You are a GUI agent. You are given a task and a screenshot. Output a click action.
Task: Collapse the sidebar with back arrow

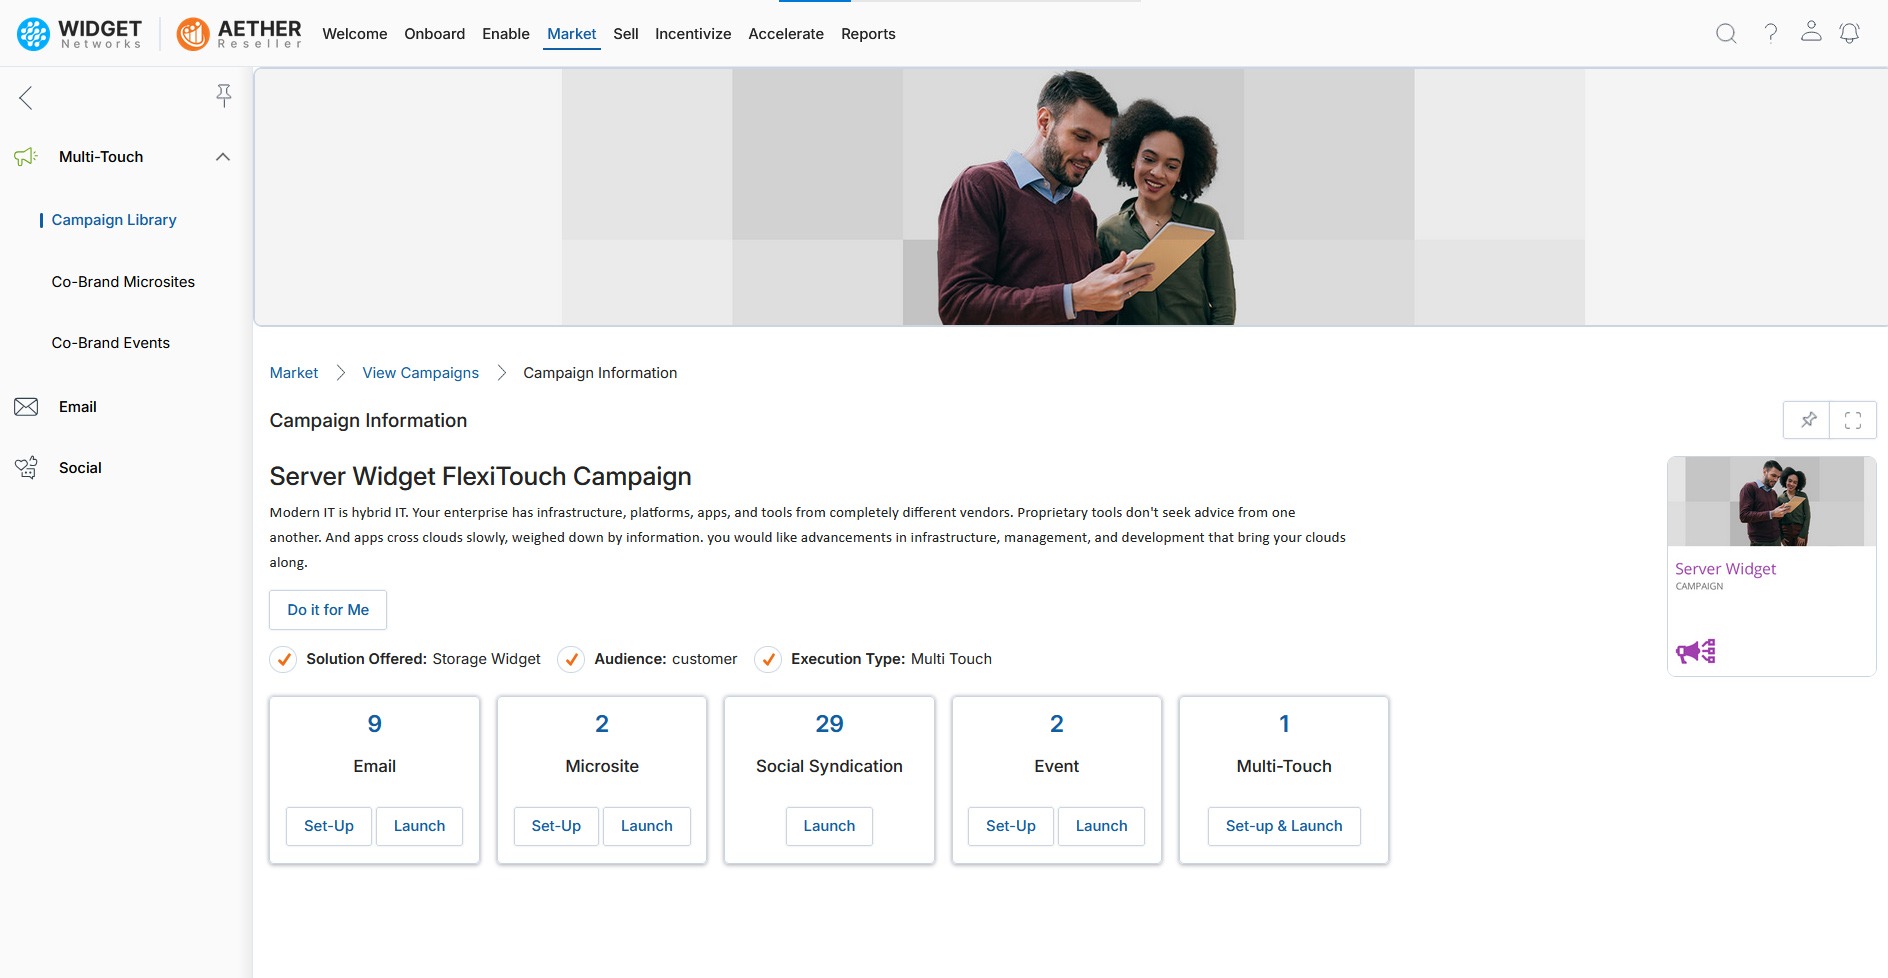pyautogui.click(x=26, y=98)
